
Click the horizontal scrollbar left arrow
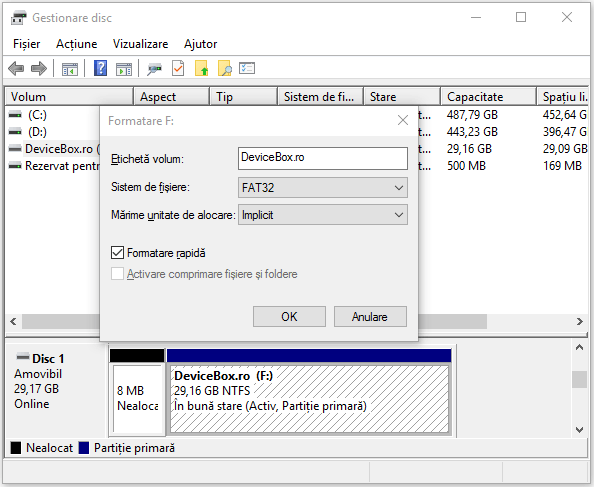pos(13,322)
